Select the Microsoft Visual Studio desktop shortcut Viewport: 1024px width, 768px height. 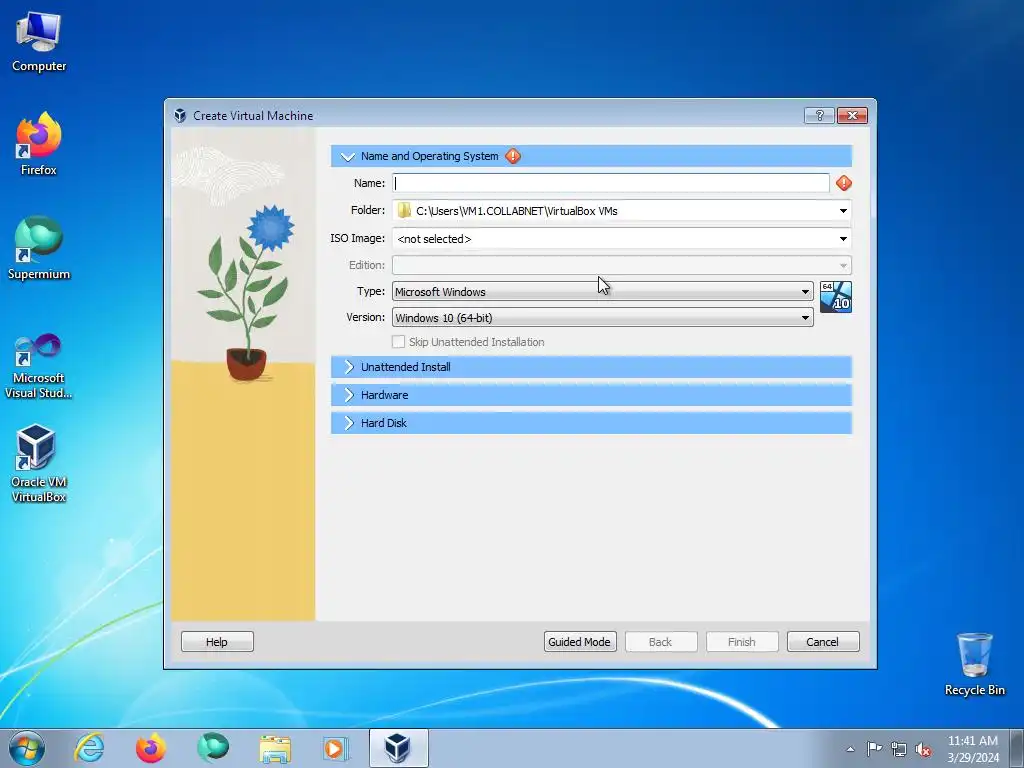point(39,366)
